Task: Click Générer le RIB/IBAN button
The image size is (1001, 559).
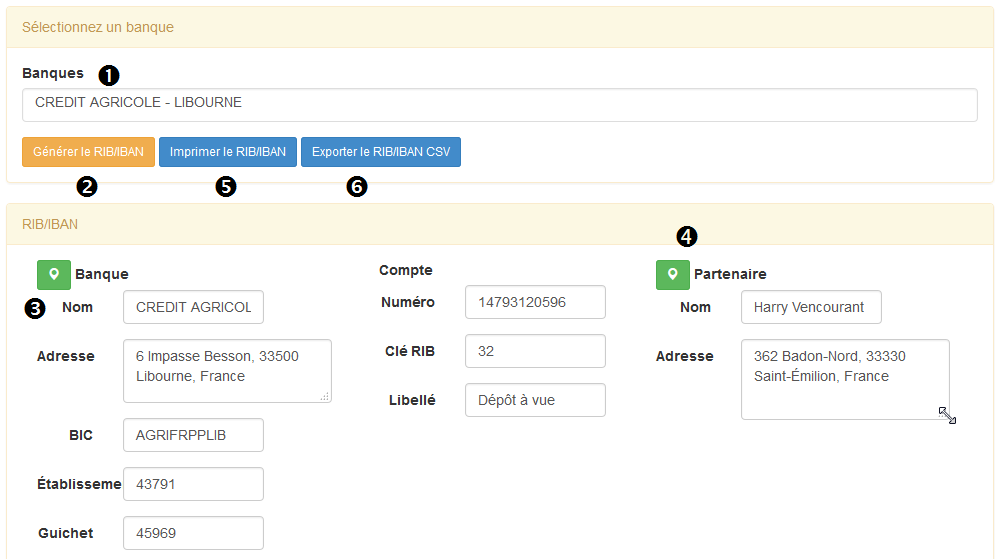Action: coord(88,152)
